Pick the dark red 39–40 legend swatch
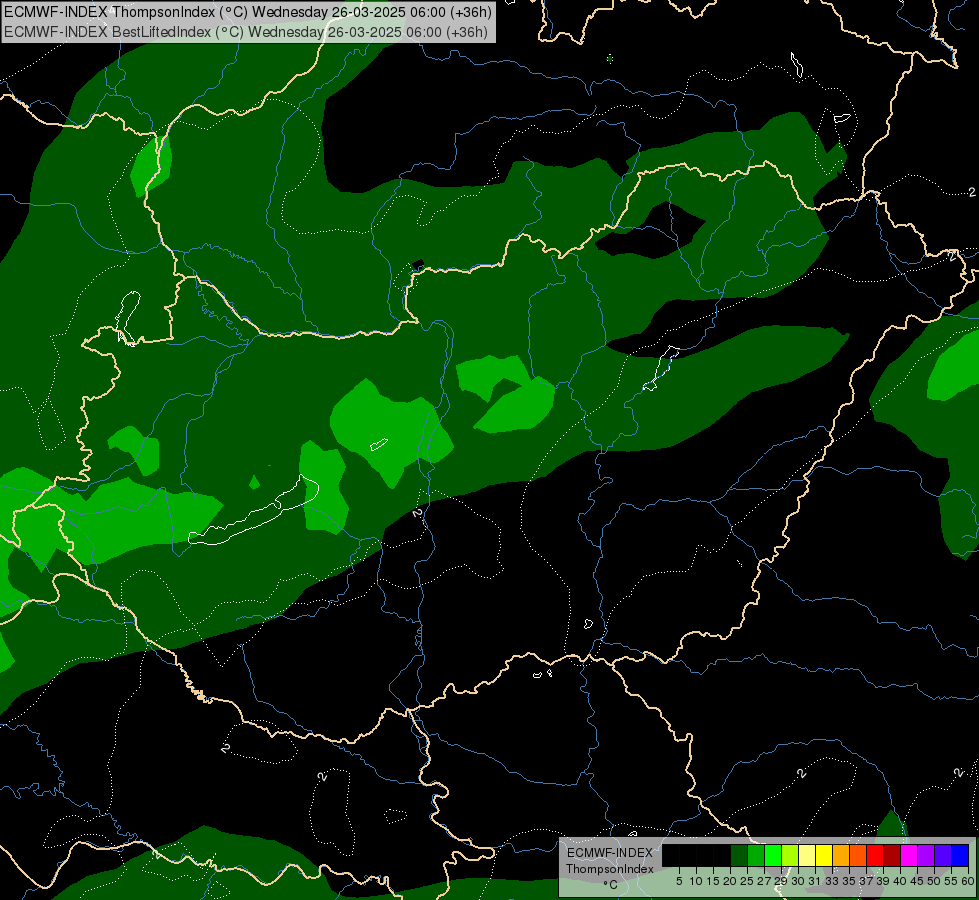 pyautogui.click(x=892, y=856)
